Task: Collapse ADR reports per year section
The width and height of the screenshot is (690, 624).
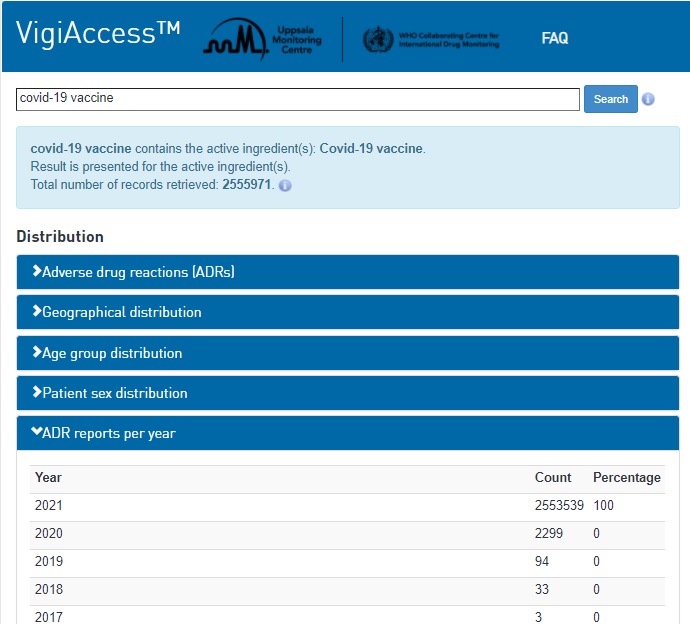Action: coord(348,433)
